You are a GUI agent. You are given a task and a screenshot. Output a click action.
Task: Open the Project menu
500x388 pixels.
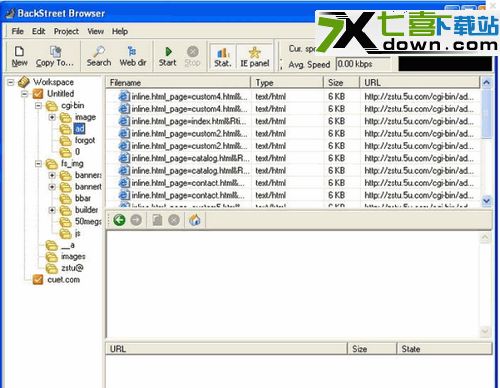66,31
